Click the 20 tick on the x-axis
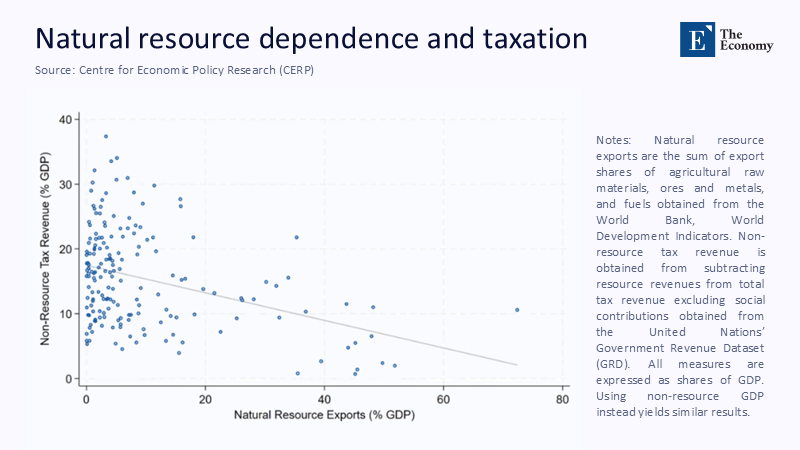The width and height of the screenshot is (800, 450). [205, 399]
